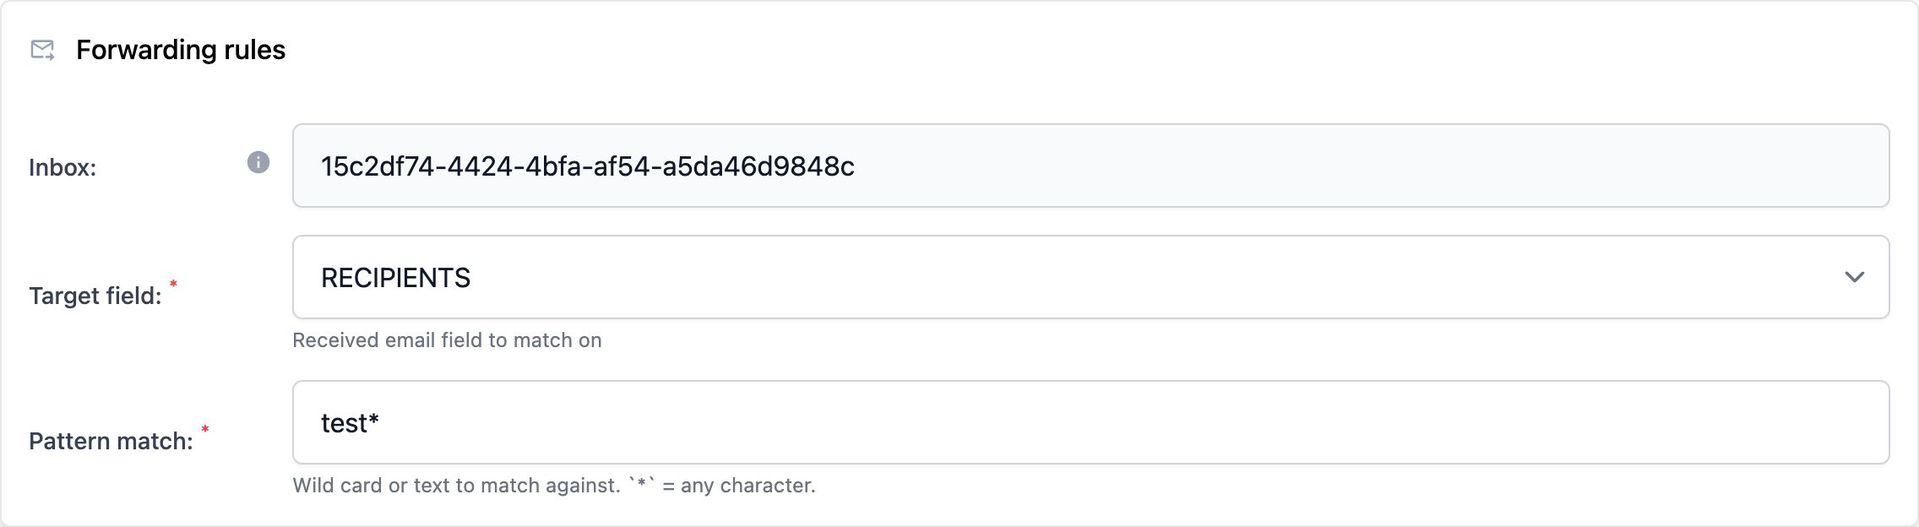Select the Target field label
The height and width of the screenshot is (527, 1919).
pos(95,296)
